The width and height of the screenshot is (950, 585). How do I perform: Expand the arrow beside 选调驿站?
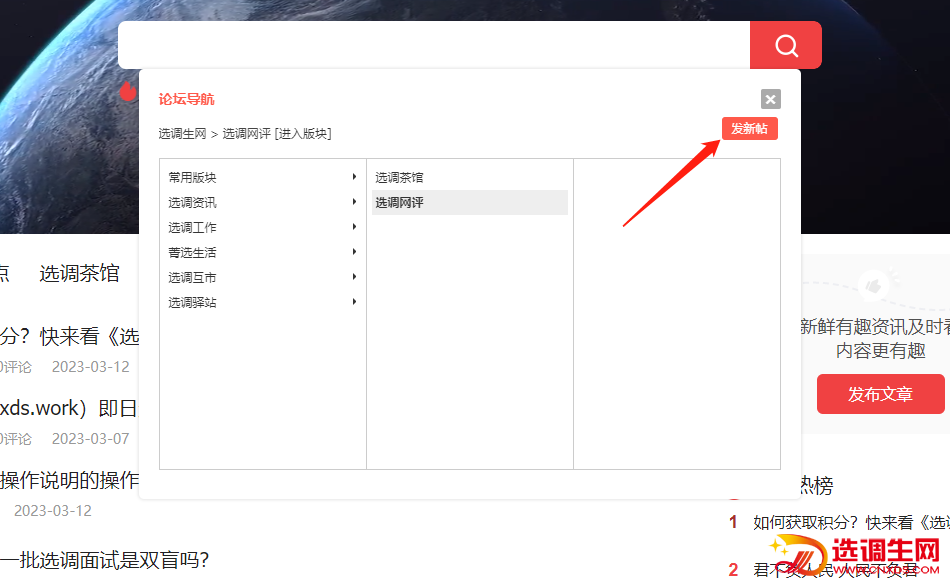(x=354, y=302)
